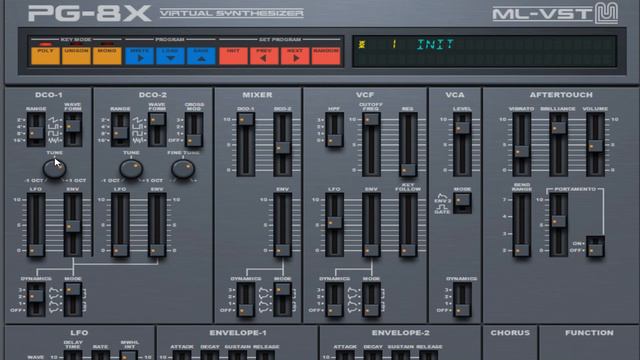Click the blue SAVE program button
This screenshot has width=640, height=360.
click(201, 56)
